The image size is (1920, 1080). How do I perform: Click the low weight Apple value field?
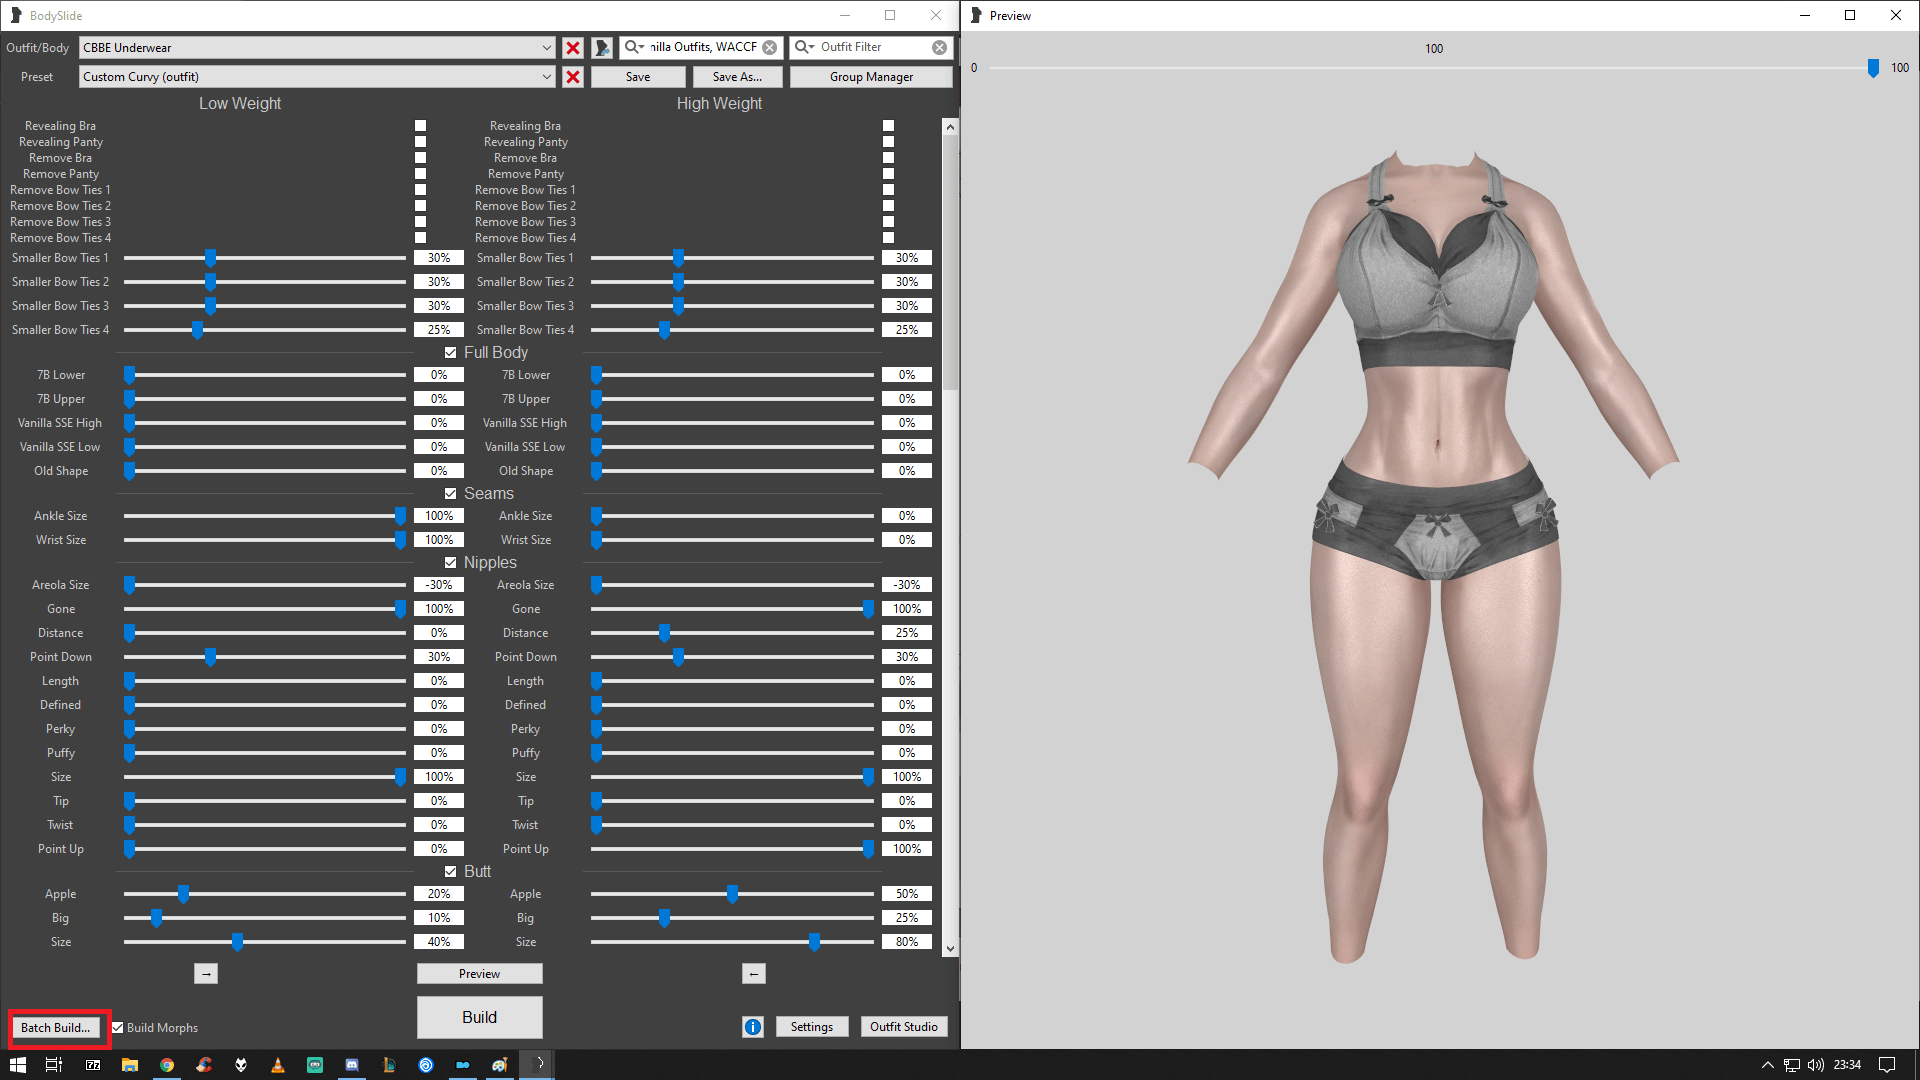pos(439,894)
